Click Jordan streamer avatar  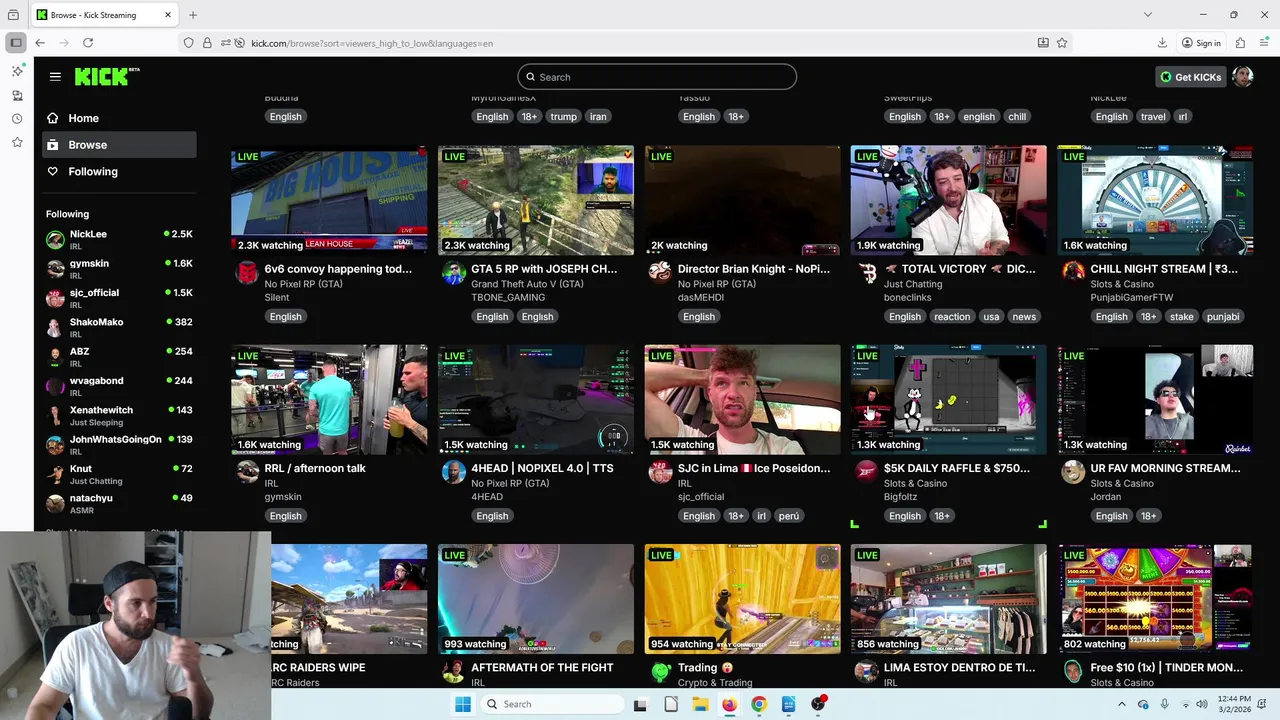[x=1073, y=472]
